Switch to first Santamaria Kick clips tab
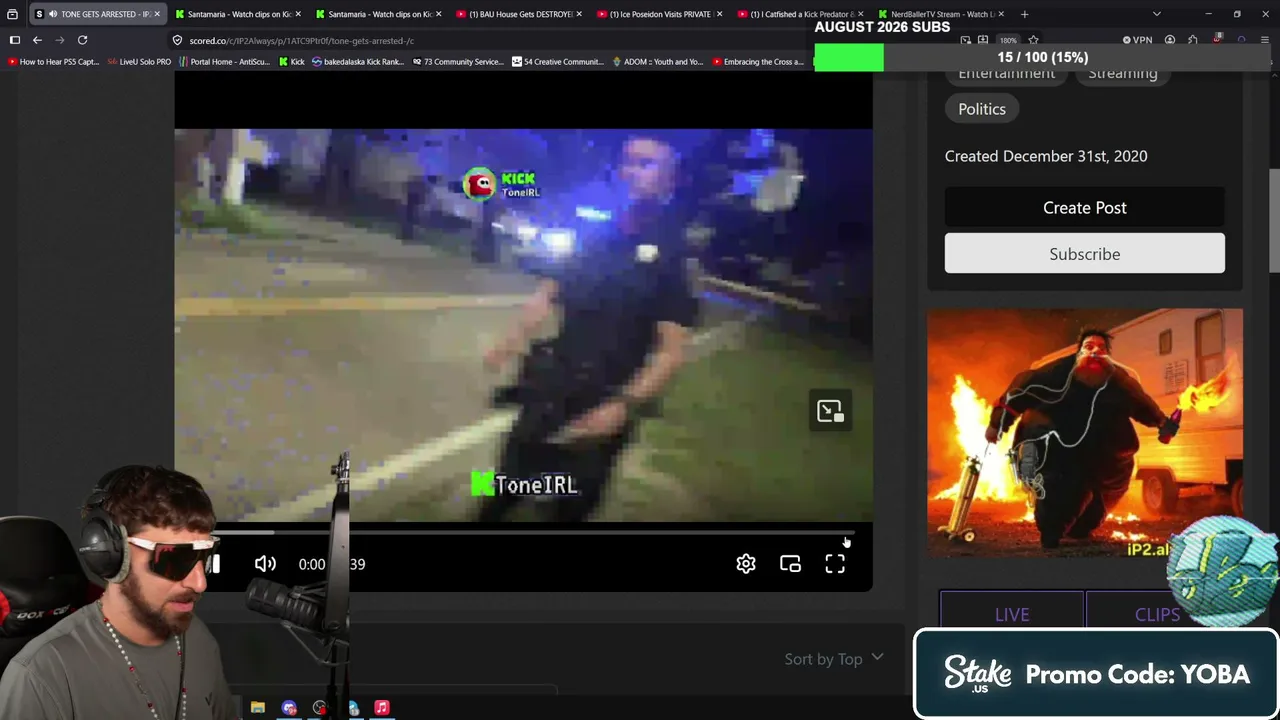 (x=238, y=14)
